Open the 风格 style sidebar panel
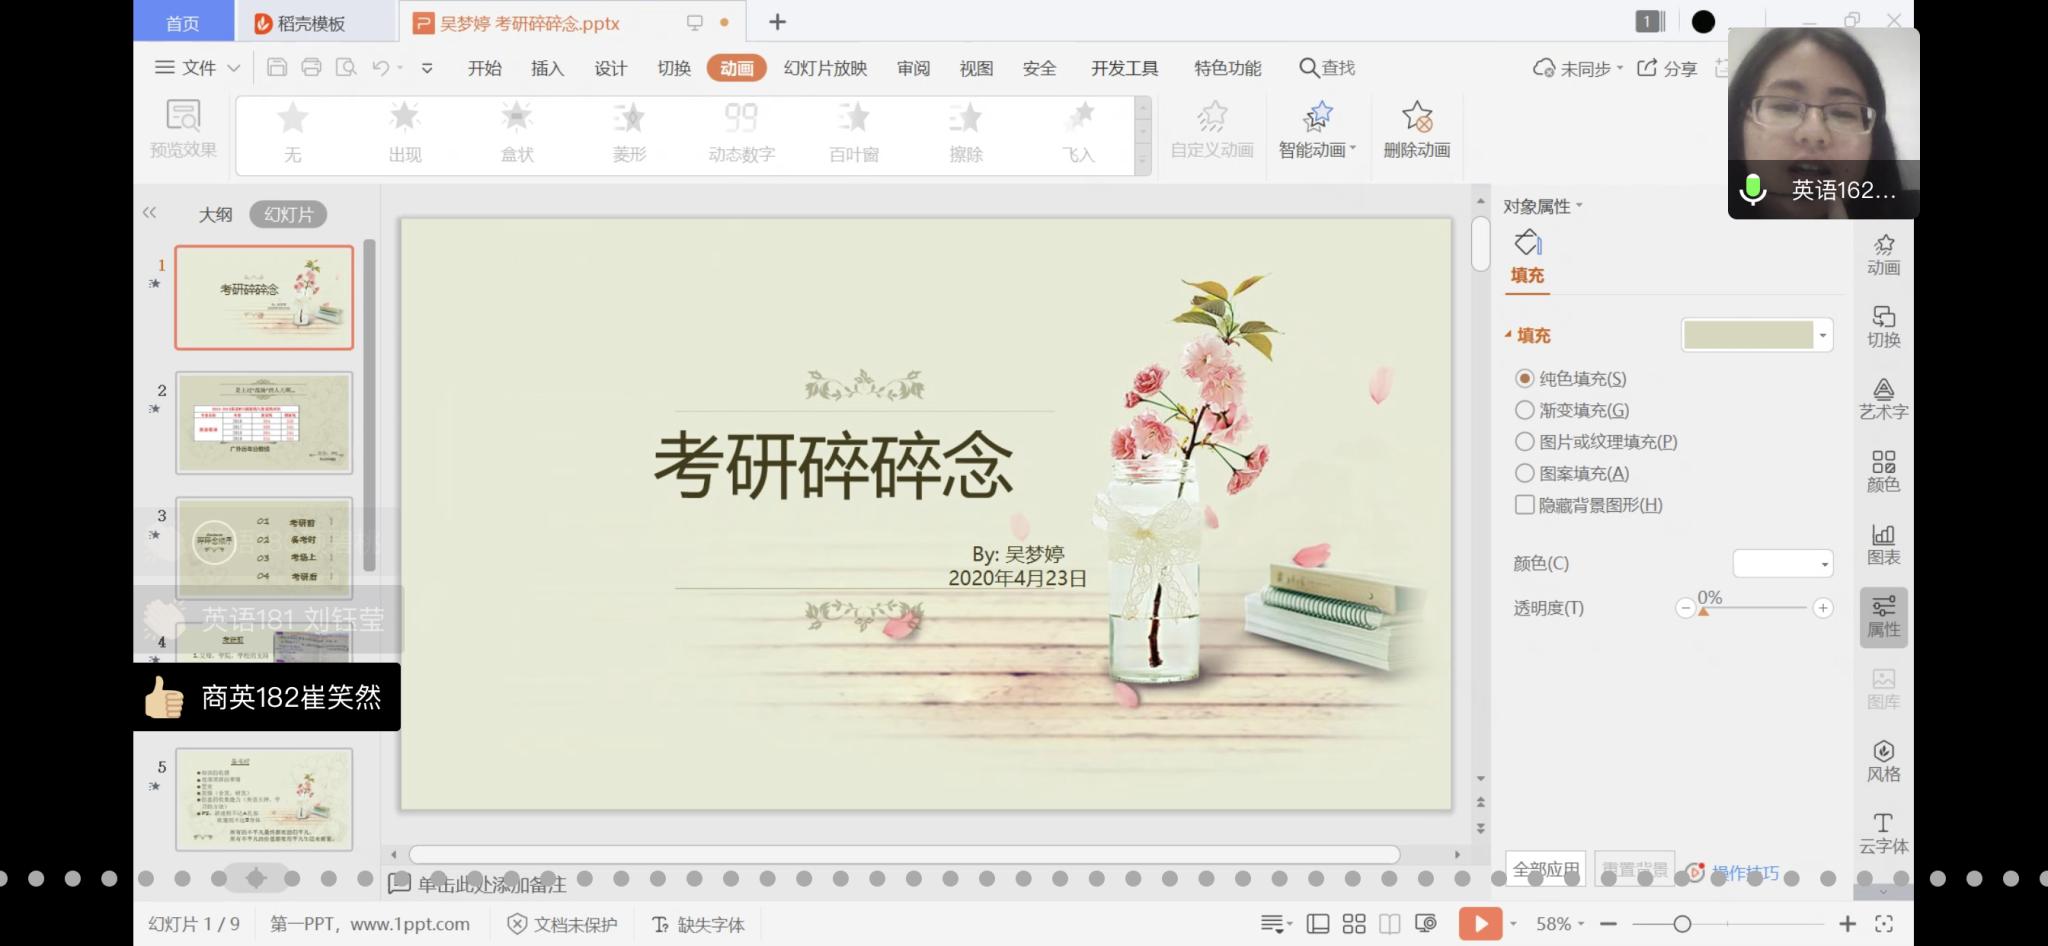Screen dimensions: 2048x946 tap(1883, 760)
